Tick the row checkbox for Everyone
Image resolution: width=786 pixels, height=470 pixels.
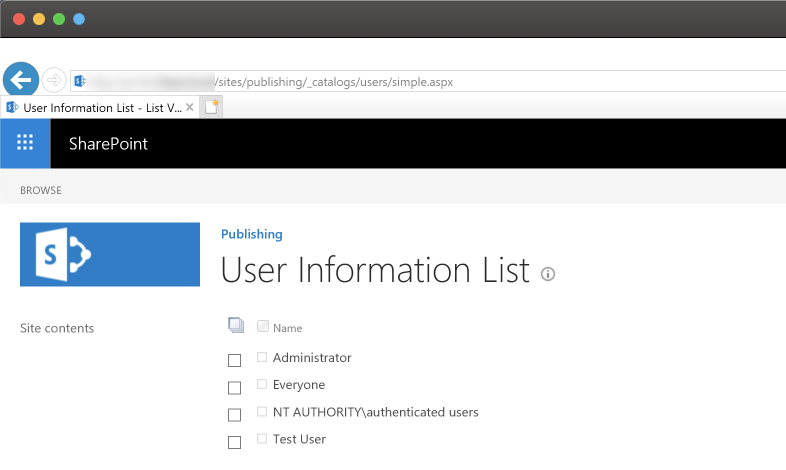pos(234,388)
